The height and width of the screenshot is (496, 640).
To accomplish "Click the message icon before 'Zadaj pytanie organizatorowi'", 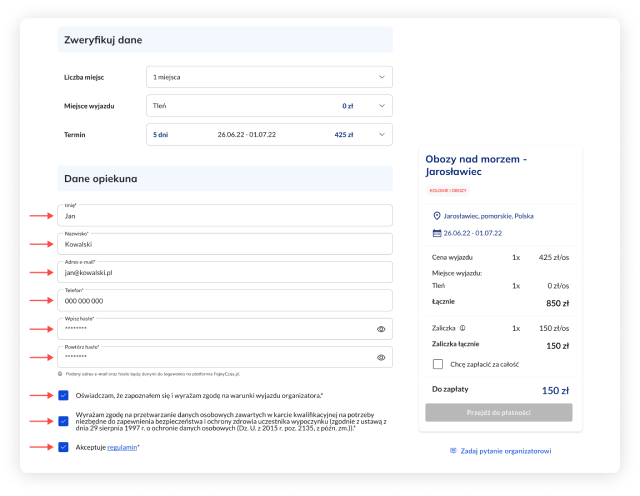I will (x=453, y=451).
